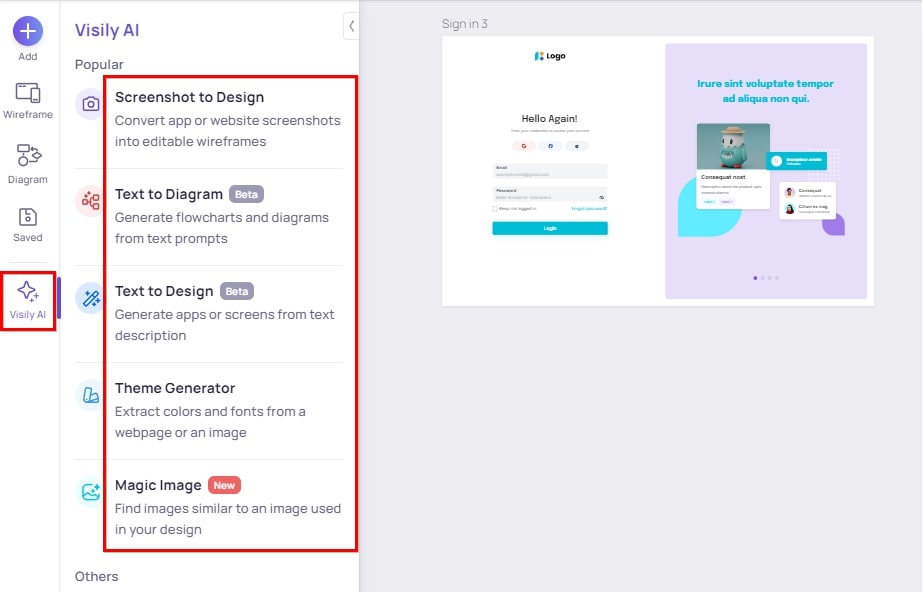Tick the Keep me logged in checkbox
Image resolution: width=922 pixels, height=592 pixels.
pos(495,209)
